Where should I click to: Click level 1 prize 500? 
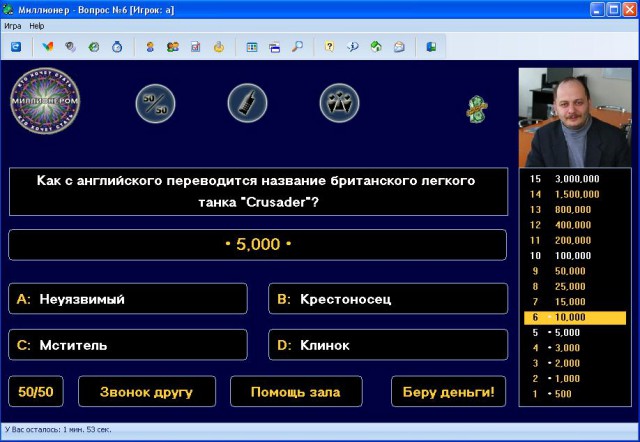pyautogui.click(x=552, y=394)
